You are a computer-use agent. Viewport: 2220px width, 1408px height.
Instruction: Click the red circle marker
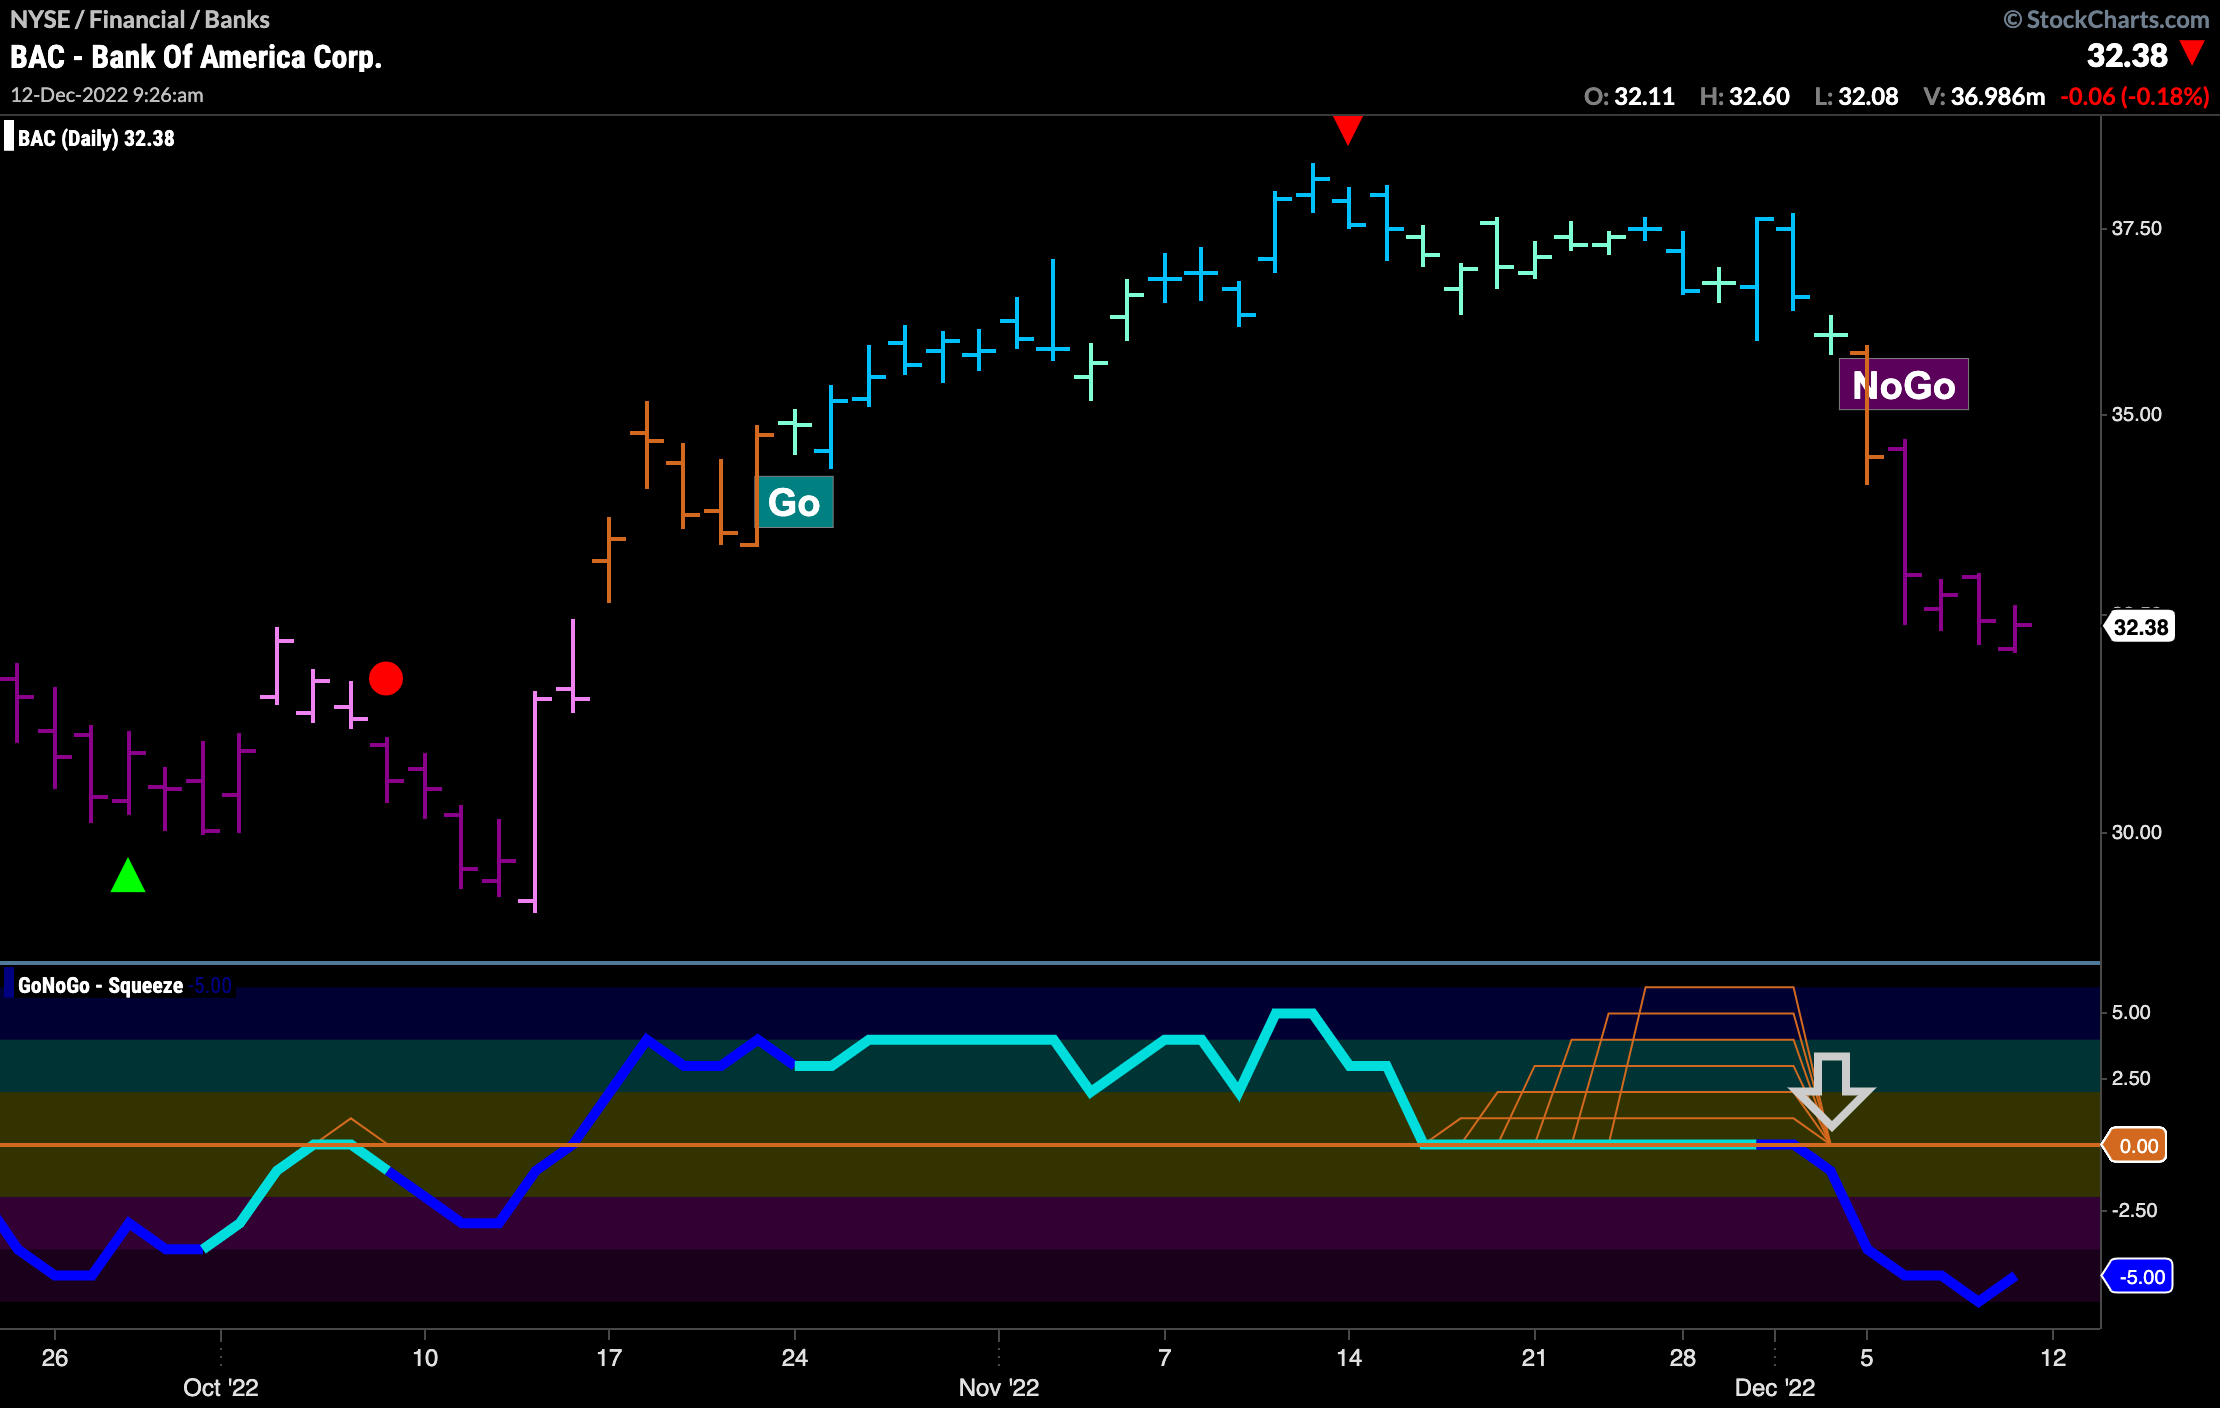386,679
